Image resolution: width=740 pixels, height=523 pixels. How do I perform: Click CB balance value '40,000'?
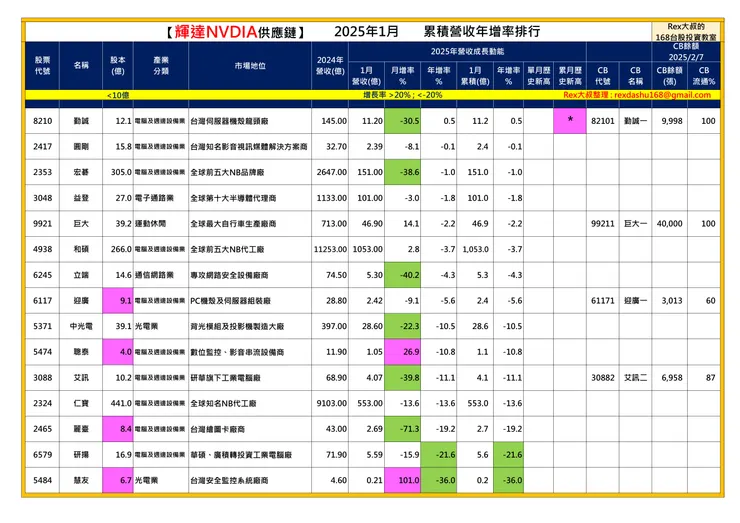click(x=670, y=223)
